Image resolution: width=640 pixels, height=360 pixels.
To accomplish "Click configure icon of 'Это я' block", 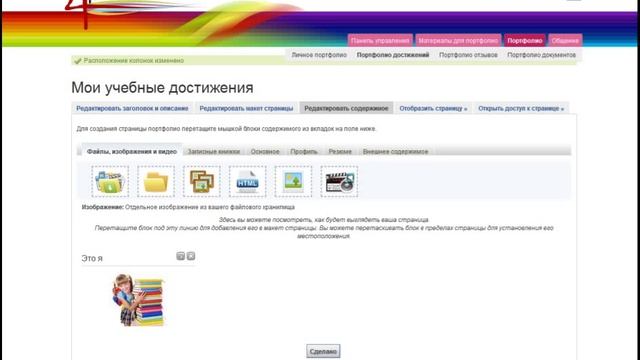I will tap(180, 256).
